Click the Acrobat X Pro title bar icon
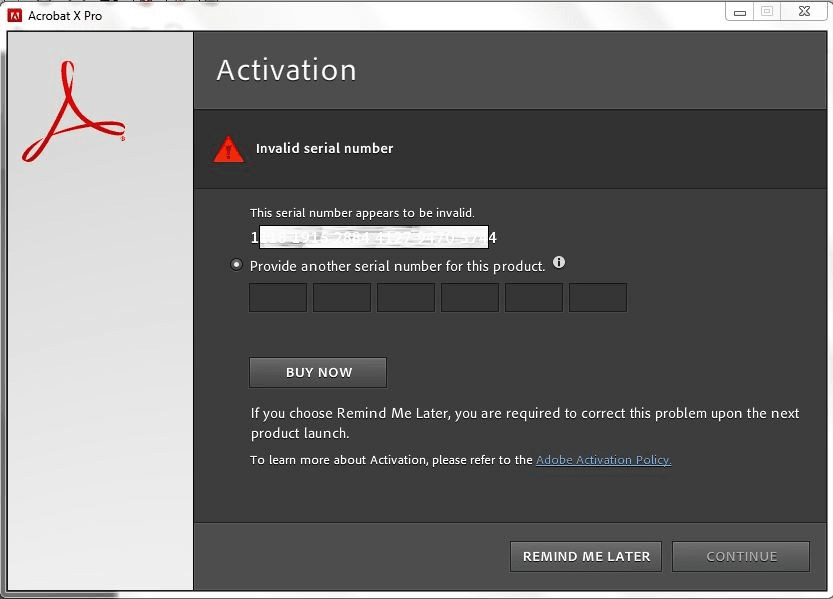The height and width of the screenshot is (599, 833). point(14,14)
